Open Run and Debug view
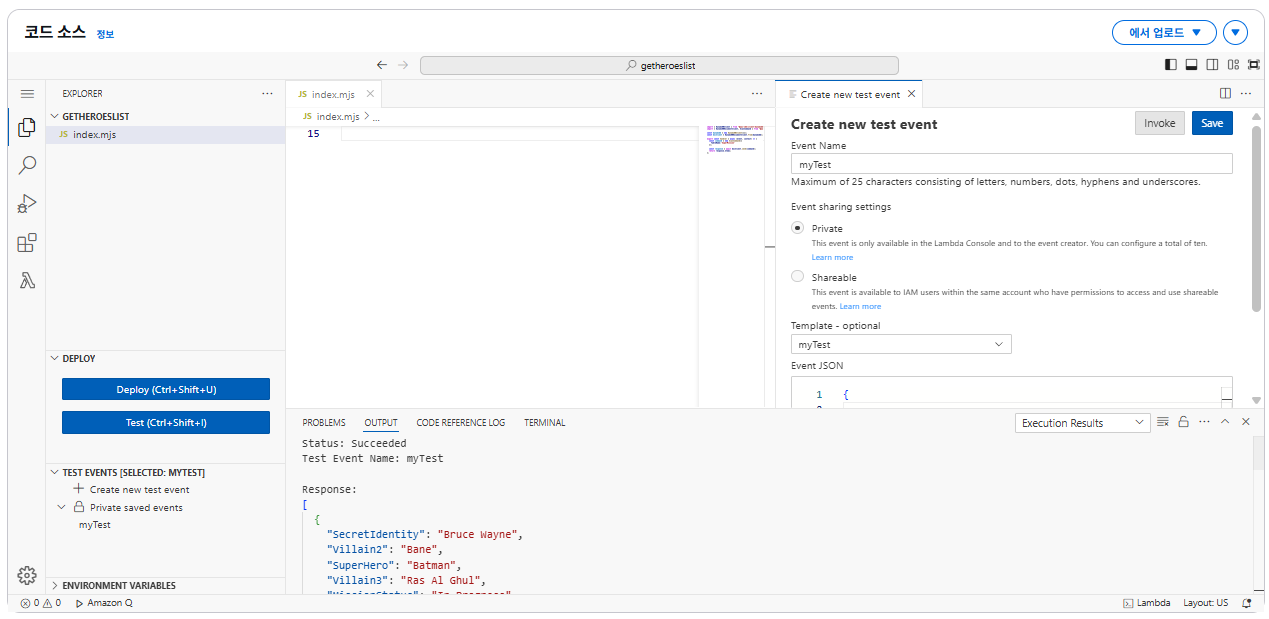Image resolution: width=1269 pixels, height=619 pixels. (27, 204)
